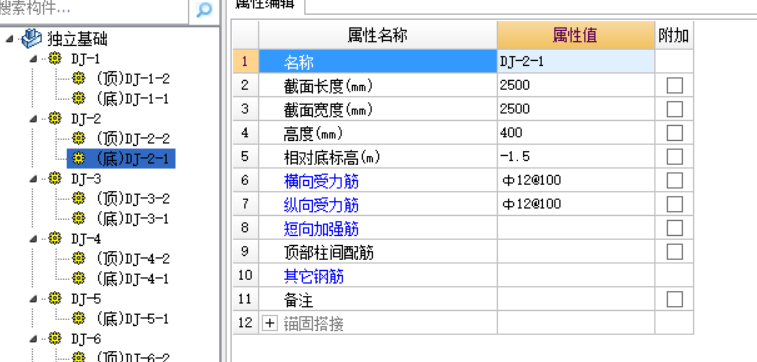Click the gear icon of (顶)DJ-1-2
The image size is (757, 362).
[79, 78]
